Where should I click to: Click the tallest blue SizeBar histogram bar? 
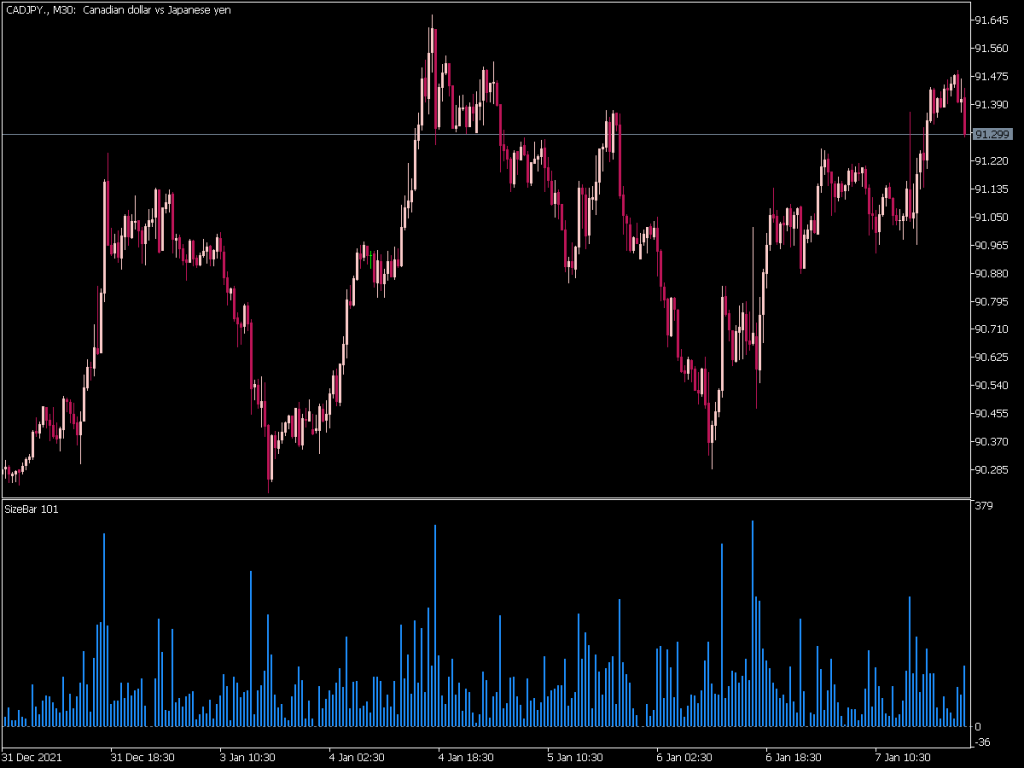point(752,620)
